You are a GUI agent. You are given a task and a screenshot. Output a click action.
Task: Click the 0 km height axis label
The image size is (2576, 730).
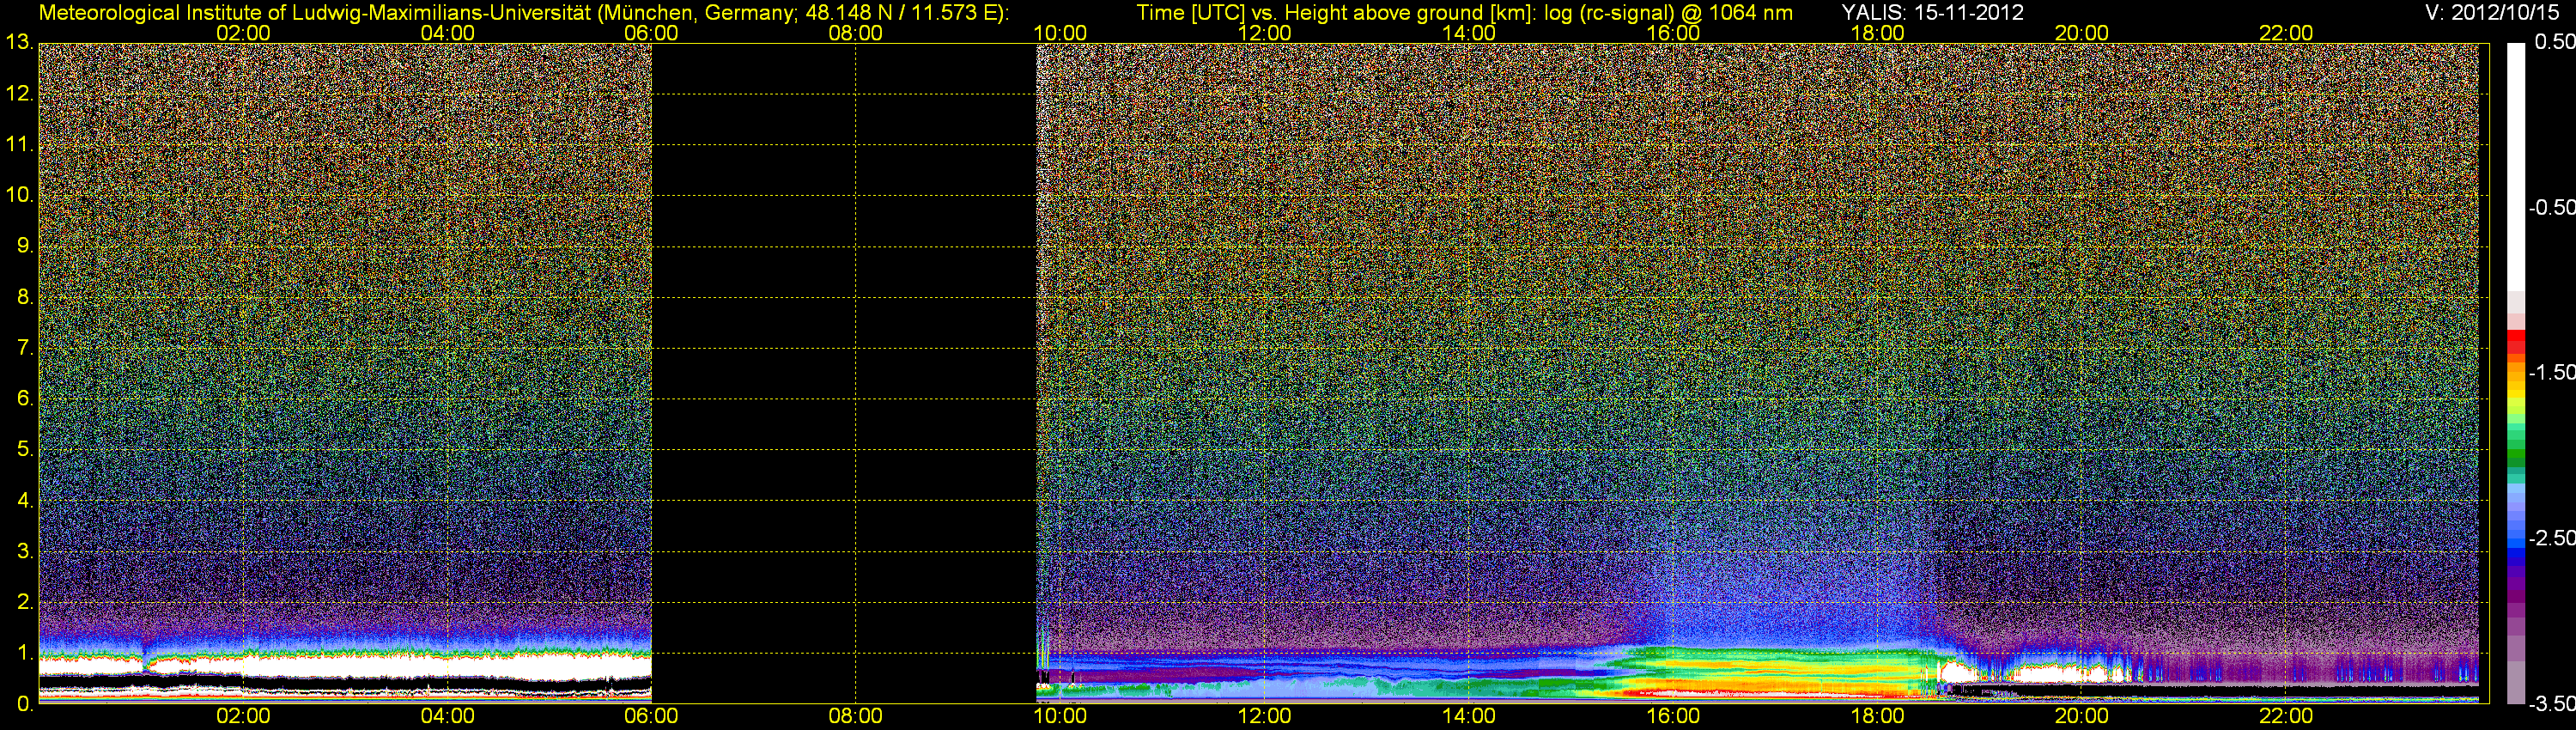pyautogui.click(x=24, y=704)
